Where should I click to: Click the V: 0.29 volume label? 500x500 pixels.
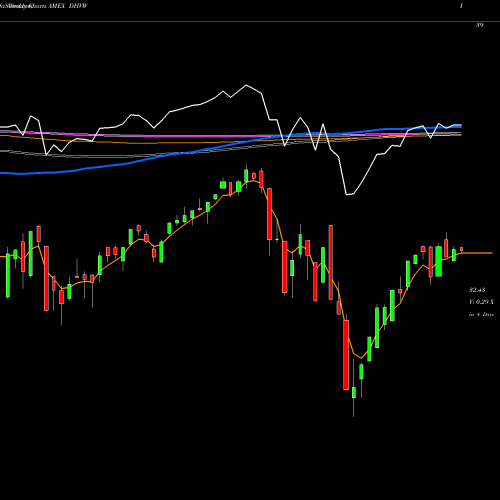point(481,302)
